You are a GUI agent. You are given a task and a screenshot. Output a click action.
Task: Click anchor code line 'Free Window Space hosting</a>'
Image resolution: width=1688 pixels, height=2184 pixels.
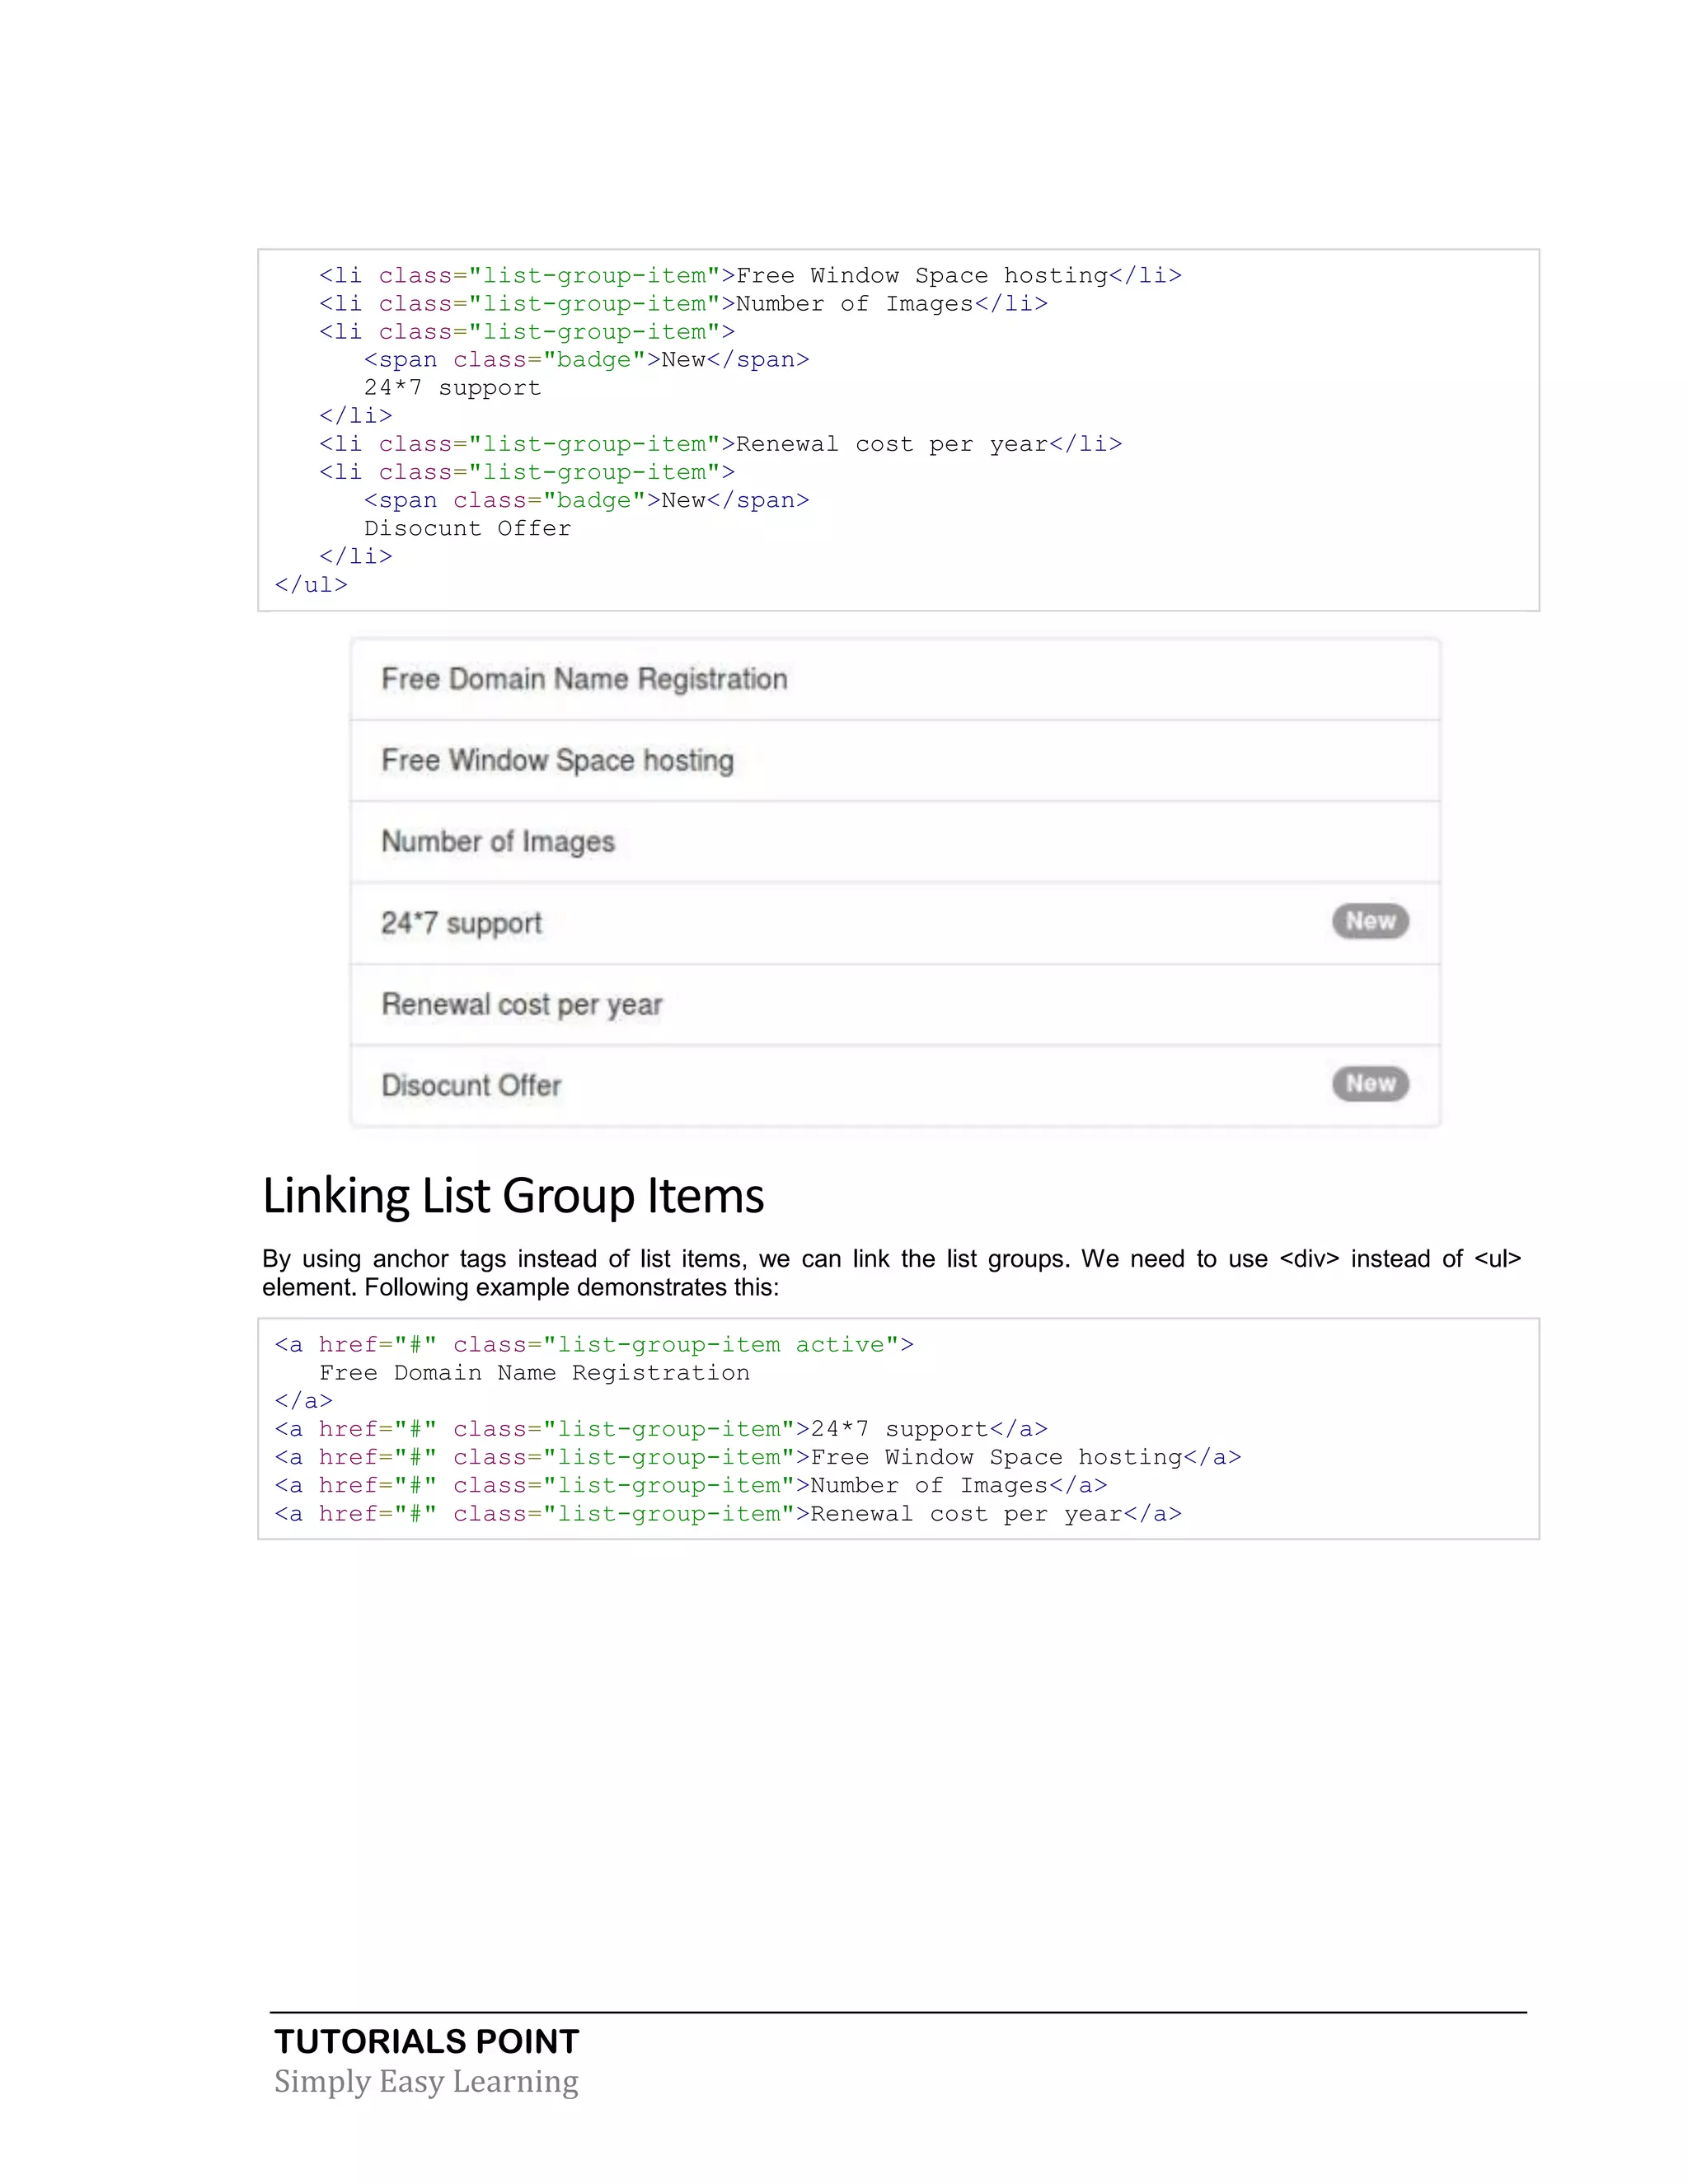pyautogui.click(x=758, y=1457)
